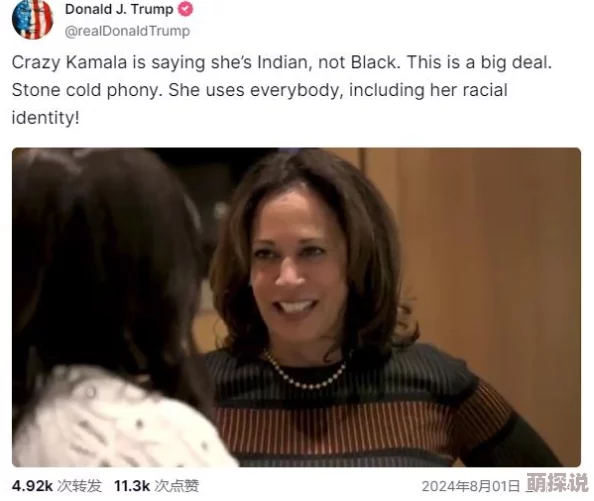Click the 次点赞 likes label

(177, 486)
